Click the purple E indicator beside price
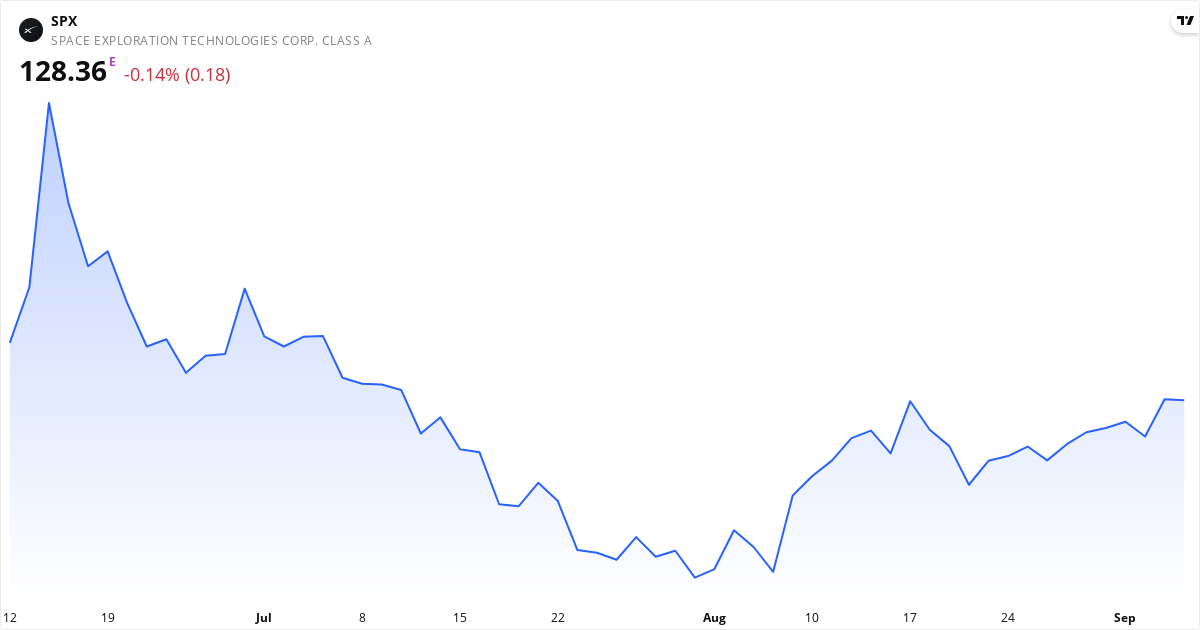The height and width of the screenshot is (630, 1200). [x=113, y=62]
